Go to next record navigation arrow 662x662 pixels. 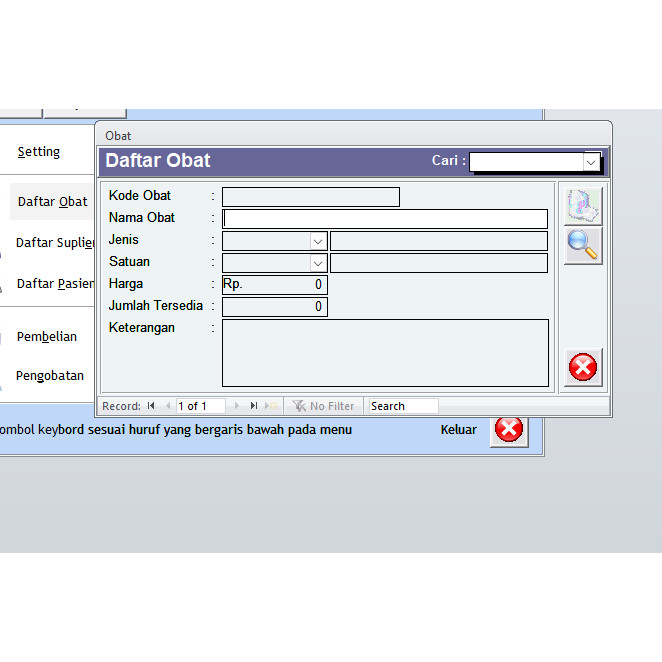coord(236,406)
